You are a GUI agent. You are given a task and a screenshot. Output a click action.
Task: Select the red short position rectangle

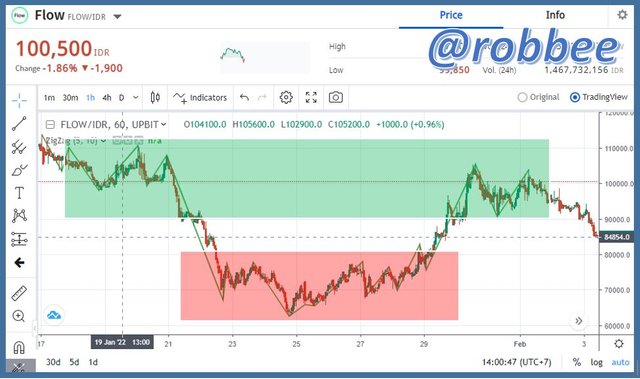319,286
